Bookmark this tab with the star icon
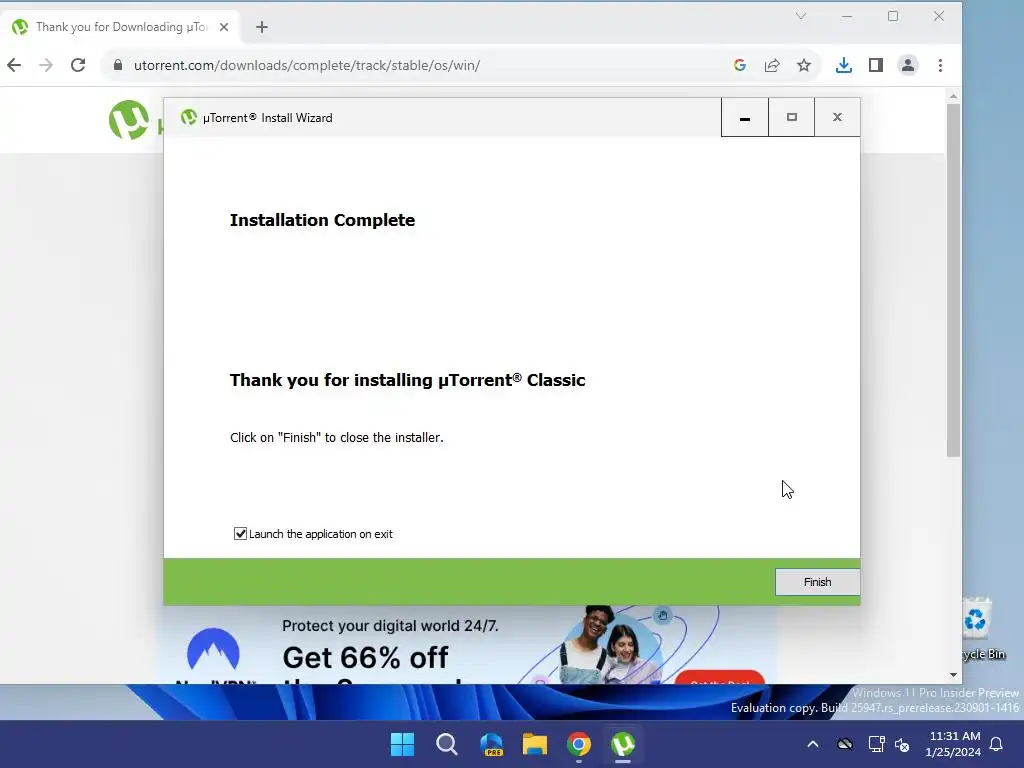The image size is (1024, 768). [x=804, y=65]
